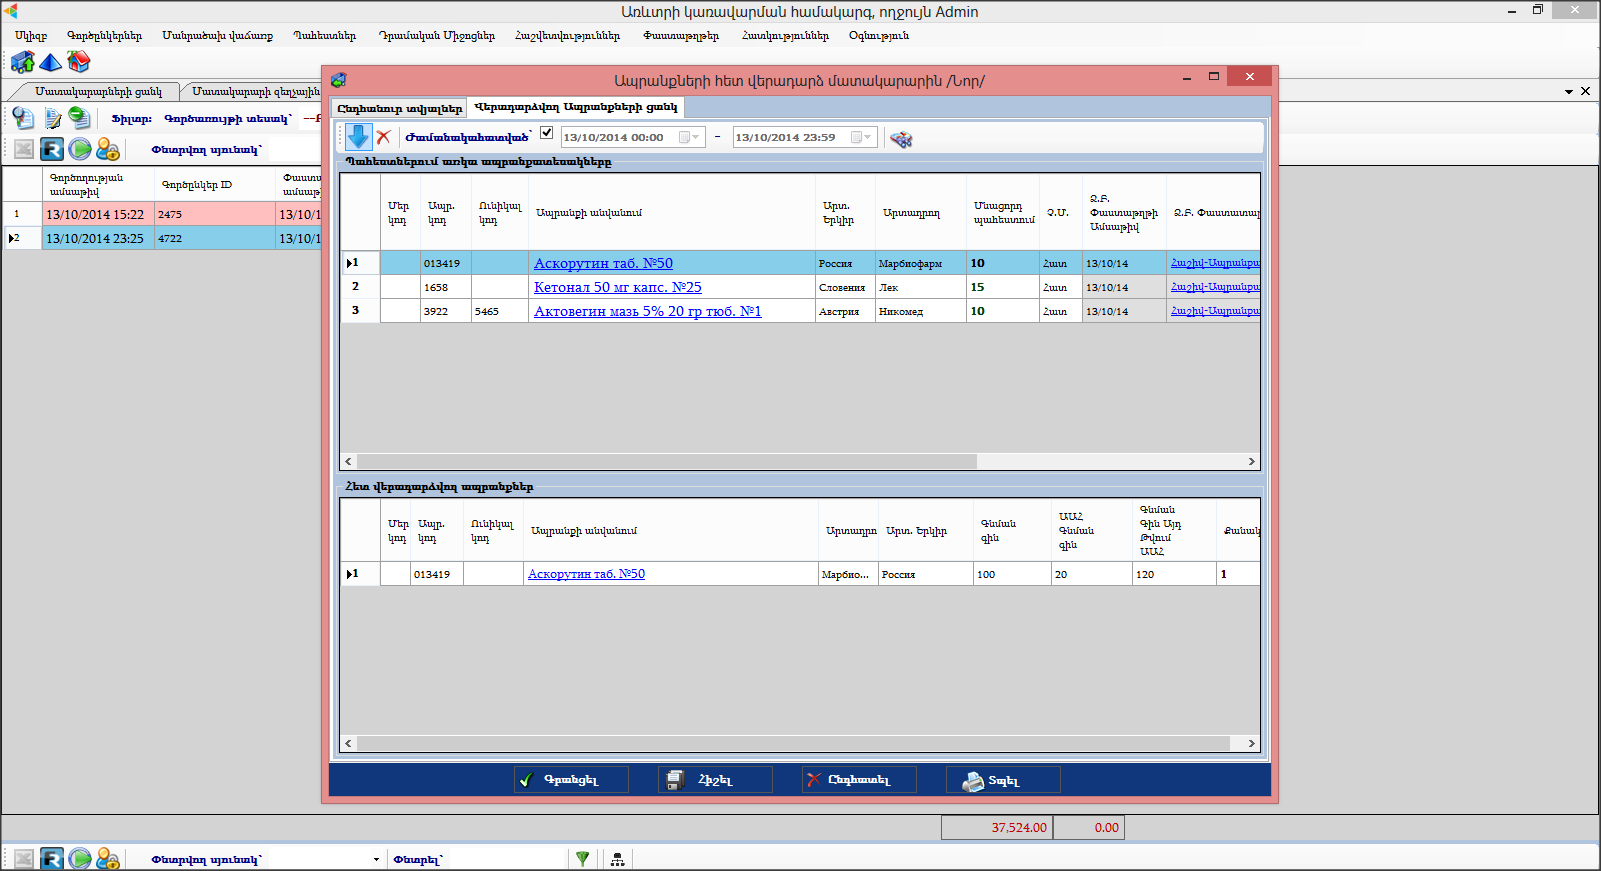The height and width of the screenshot is (871, 1601).
Task: Click the green play icon in upper toolbar
Action: click(x=80, y=150)
